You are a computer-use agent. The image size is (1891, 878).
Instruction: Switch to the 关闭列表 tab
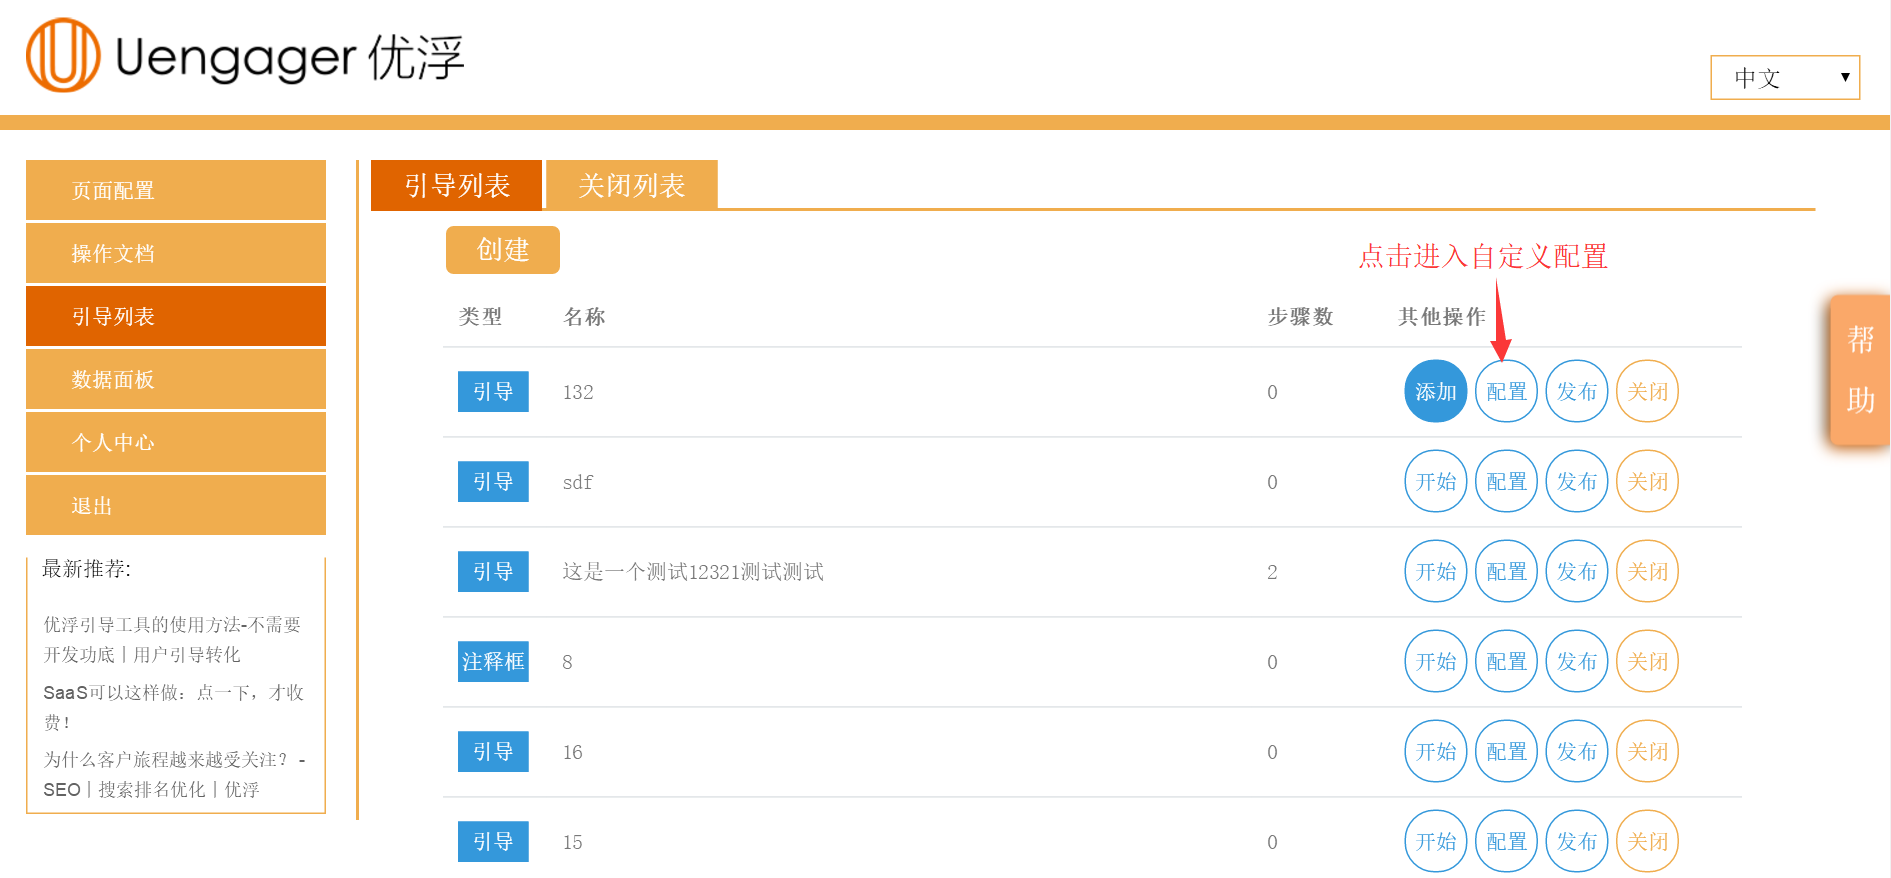click(x=632, y=185)
